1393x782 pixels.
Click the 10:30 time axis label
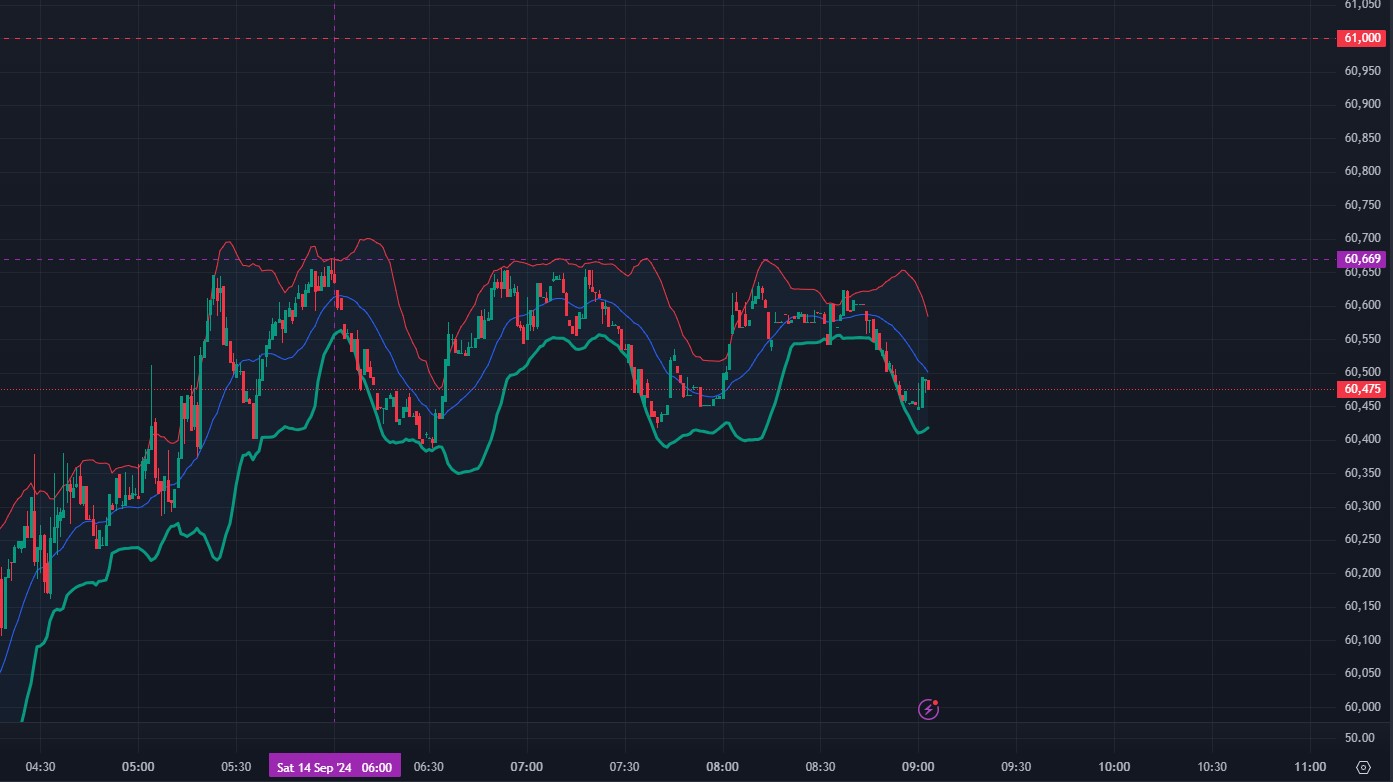point(1212,767)
